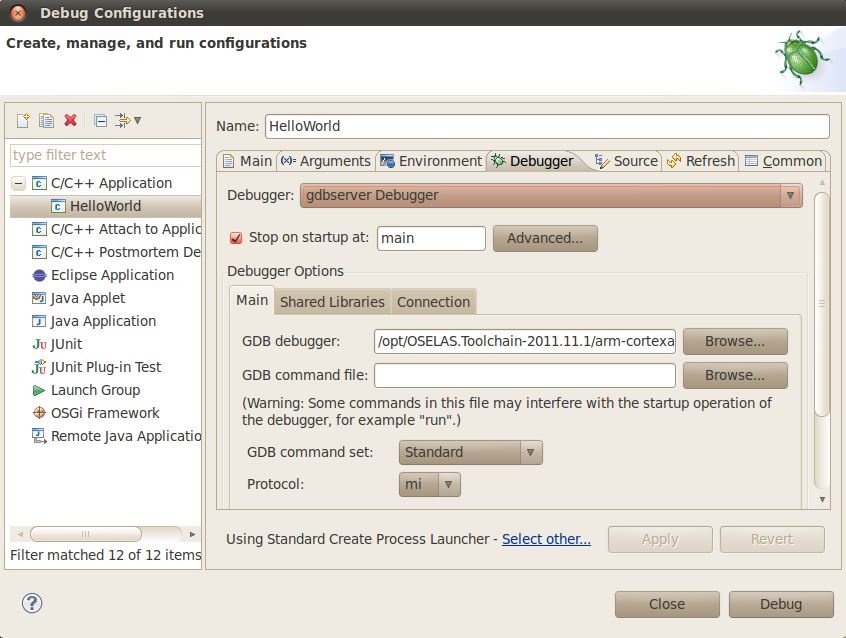The height and width of the screenshot is (638, 846).
Task: Click the Stop on startup main field
Action: tap(431, 238)
